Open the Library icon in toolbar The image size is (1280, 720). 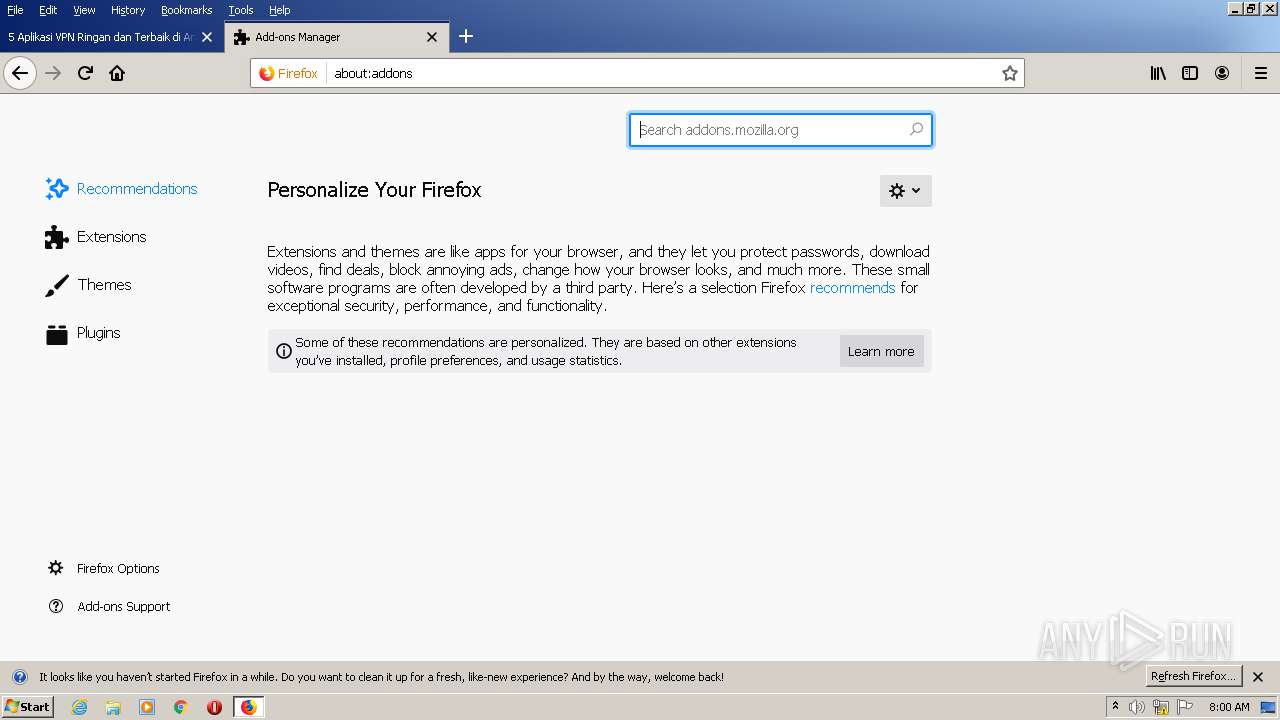pos(1158,73)
